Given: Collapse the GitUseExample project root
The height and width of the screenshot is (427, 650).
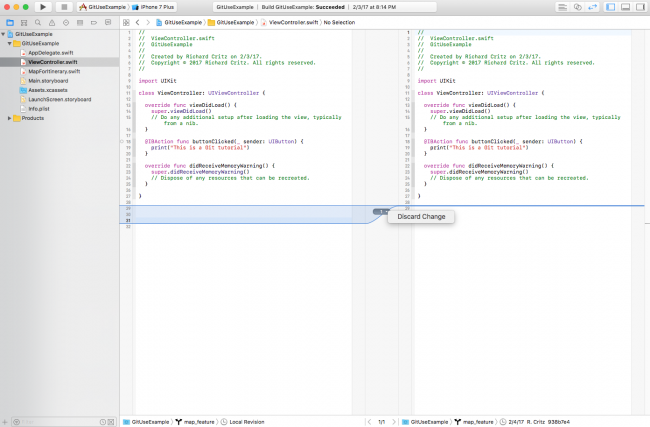Looking at the screenshot, I should coord(3,34).
